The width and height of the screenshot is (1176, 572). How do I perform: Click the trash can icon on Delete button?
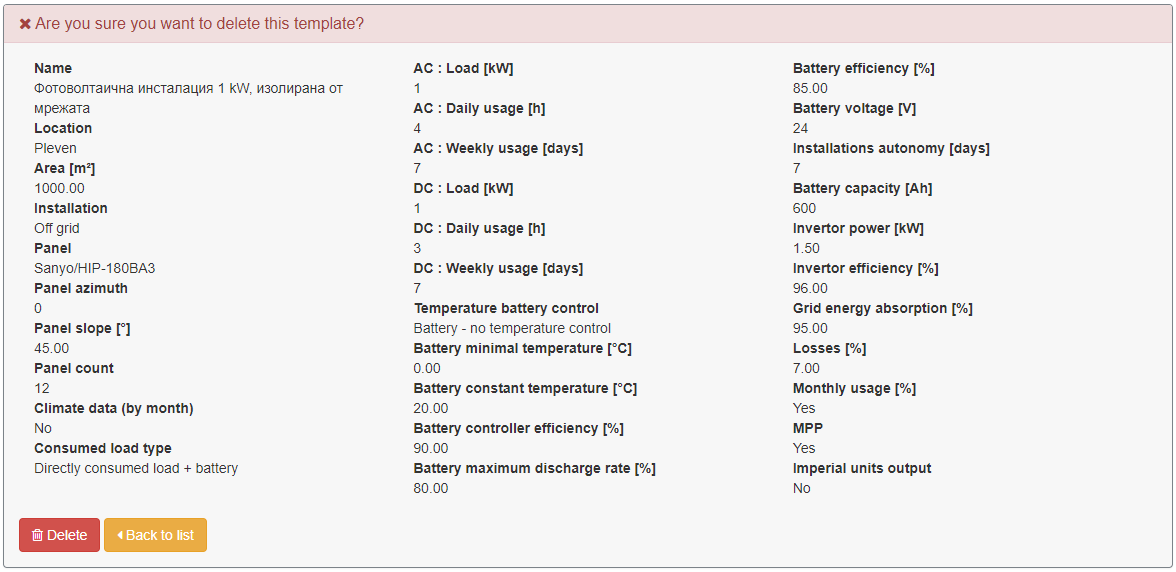click(37, 535)
